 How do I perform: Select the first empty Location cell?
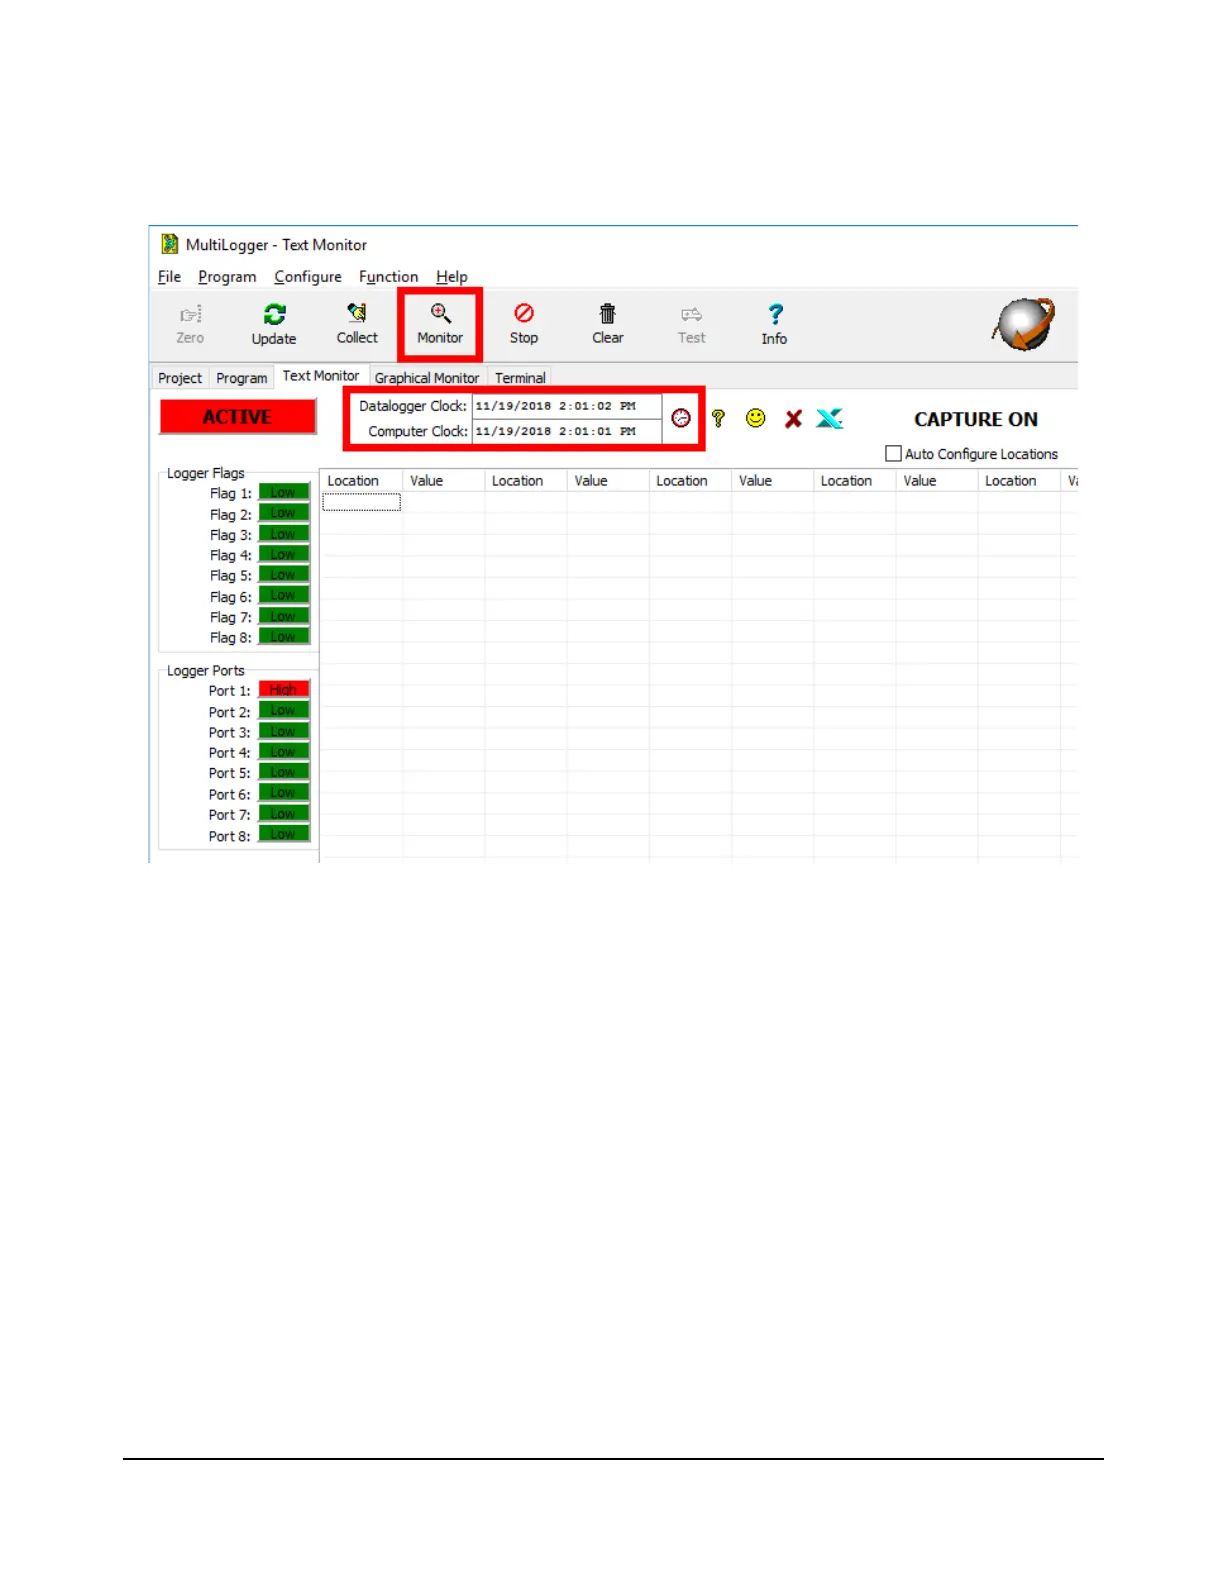point(361,502)
